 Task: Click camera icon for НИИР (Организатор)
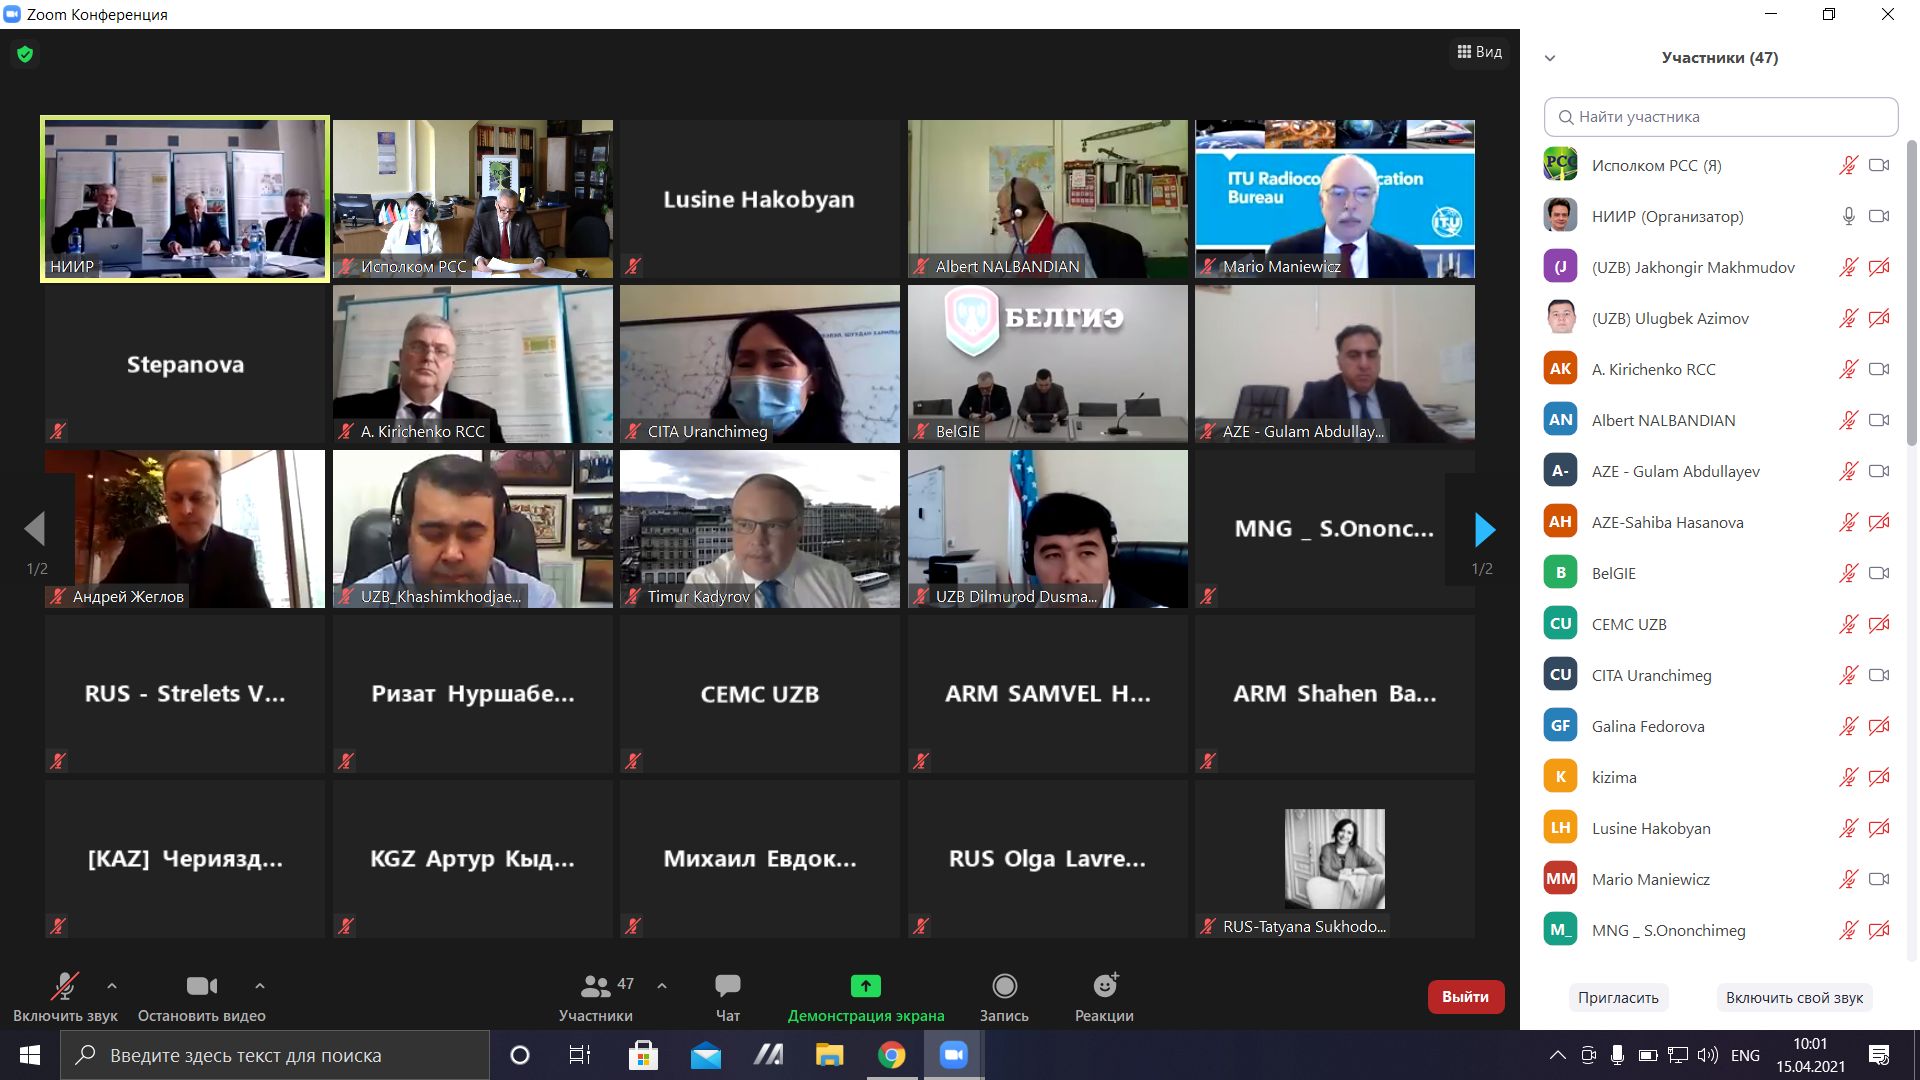coord(1879,216)
